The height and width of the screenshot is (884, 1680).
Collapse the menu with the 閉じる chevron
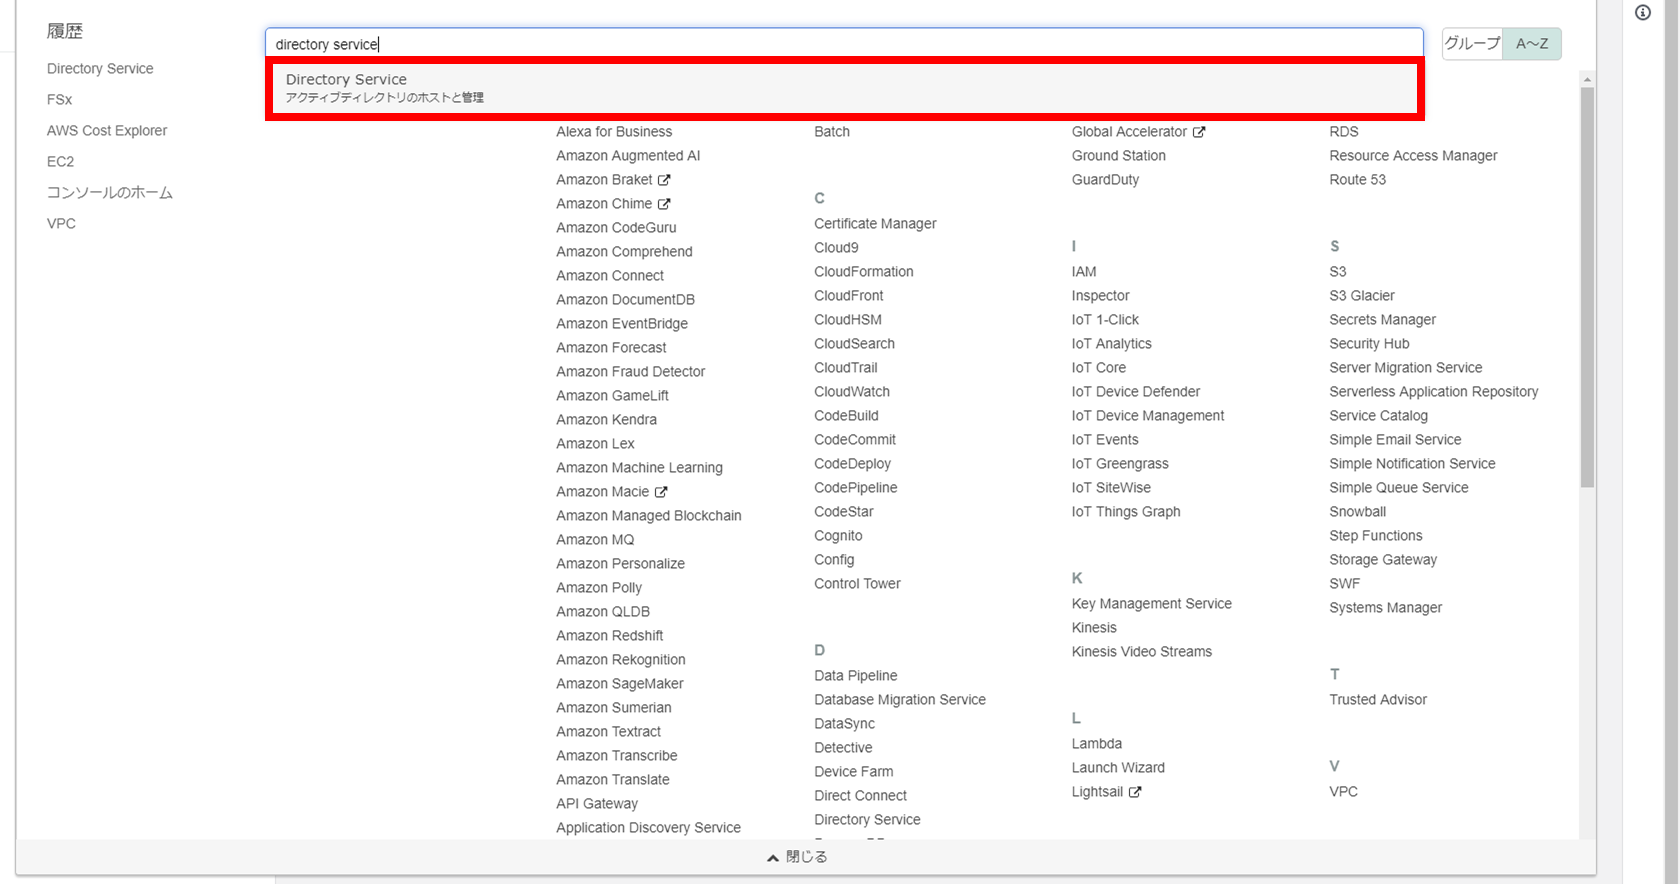point(797,857)
